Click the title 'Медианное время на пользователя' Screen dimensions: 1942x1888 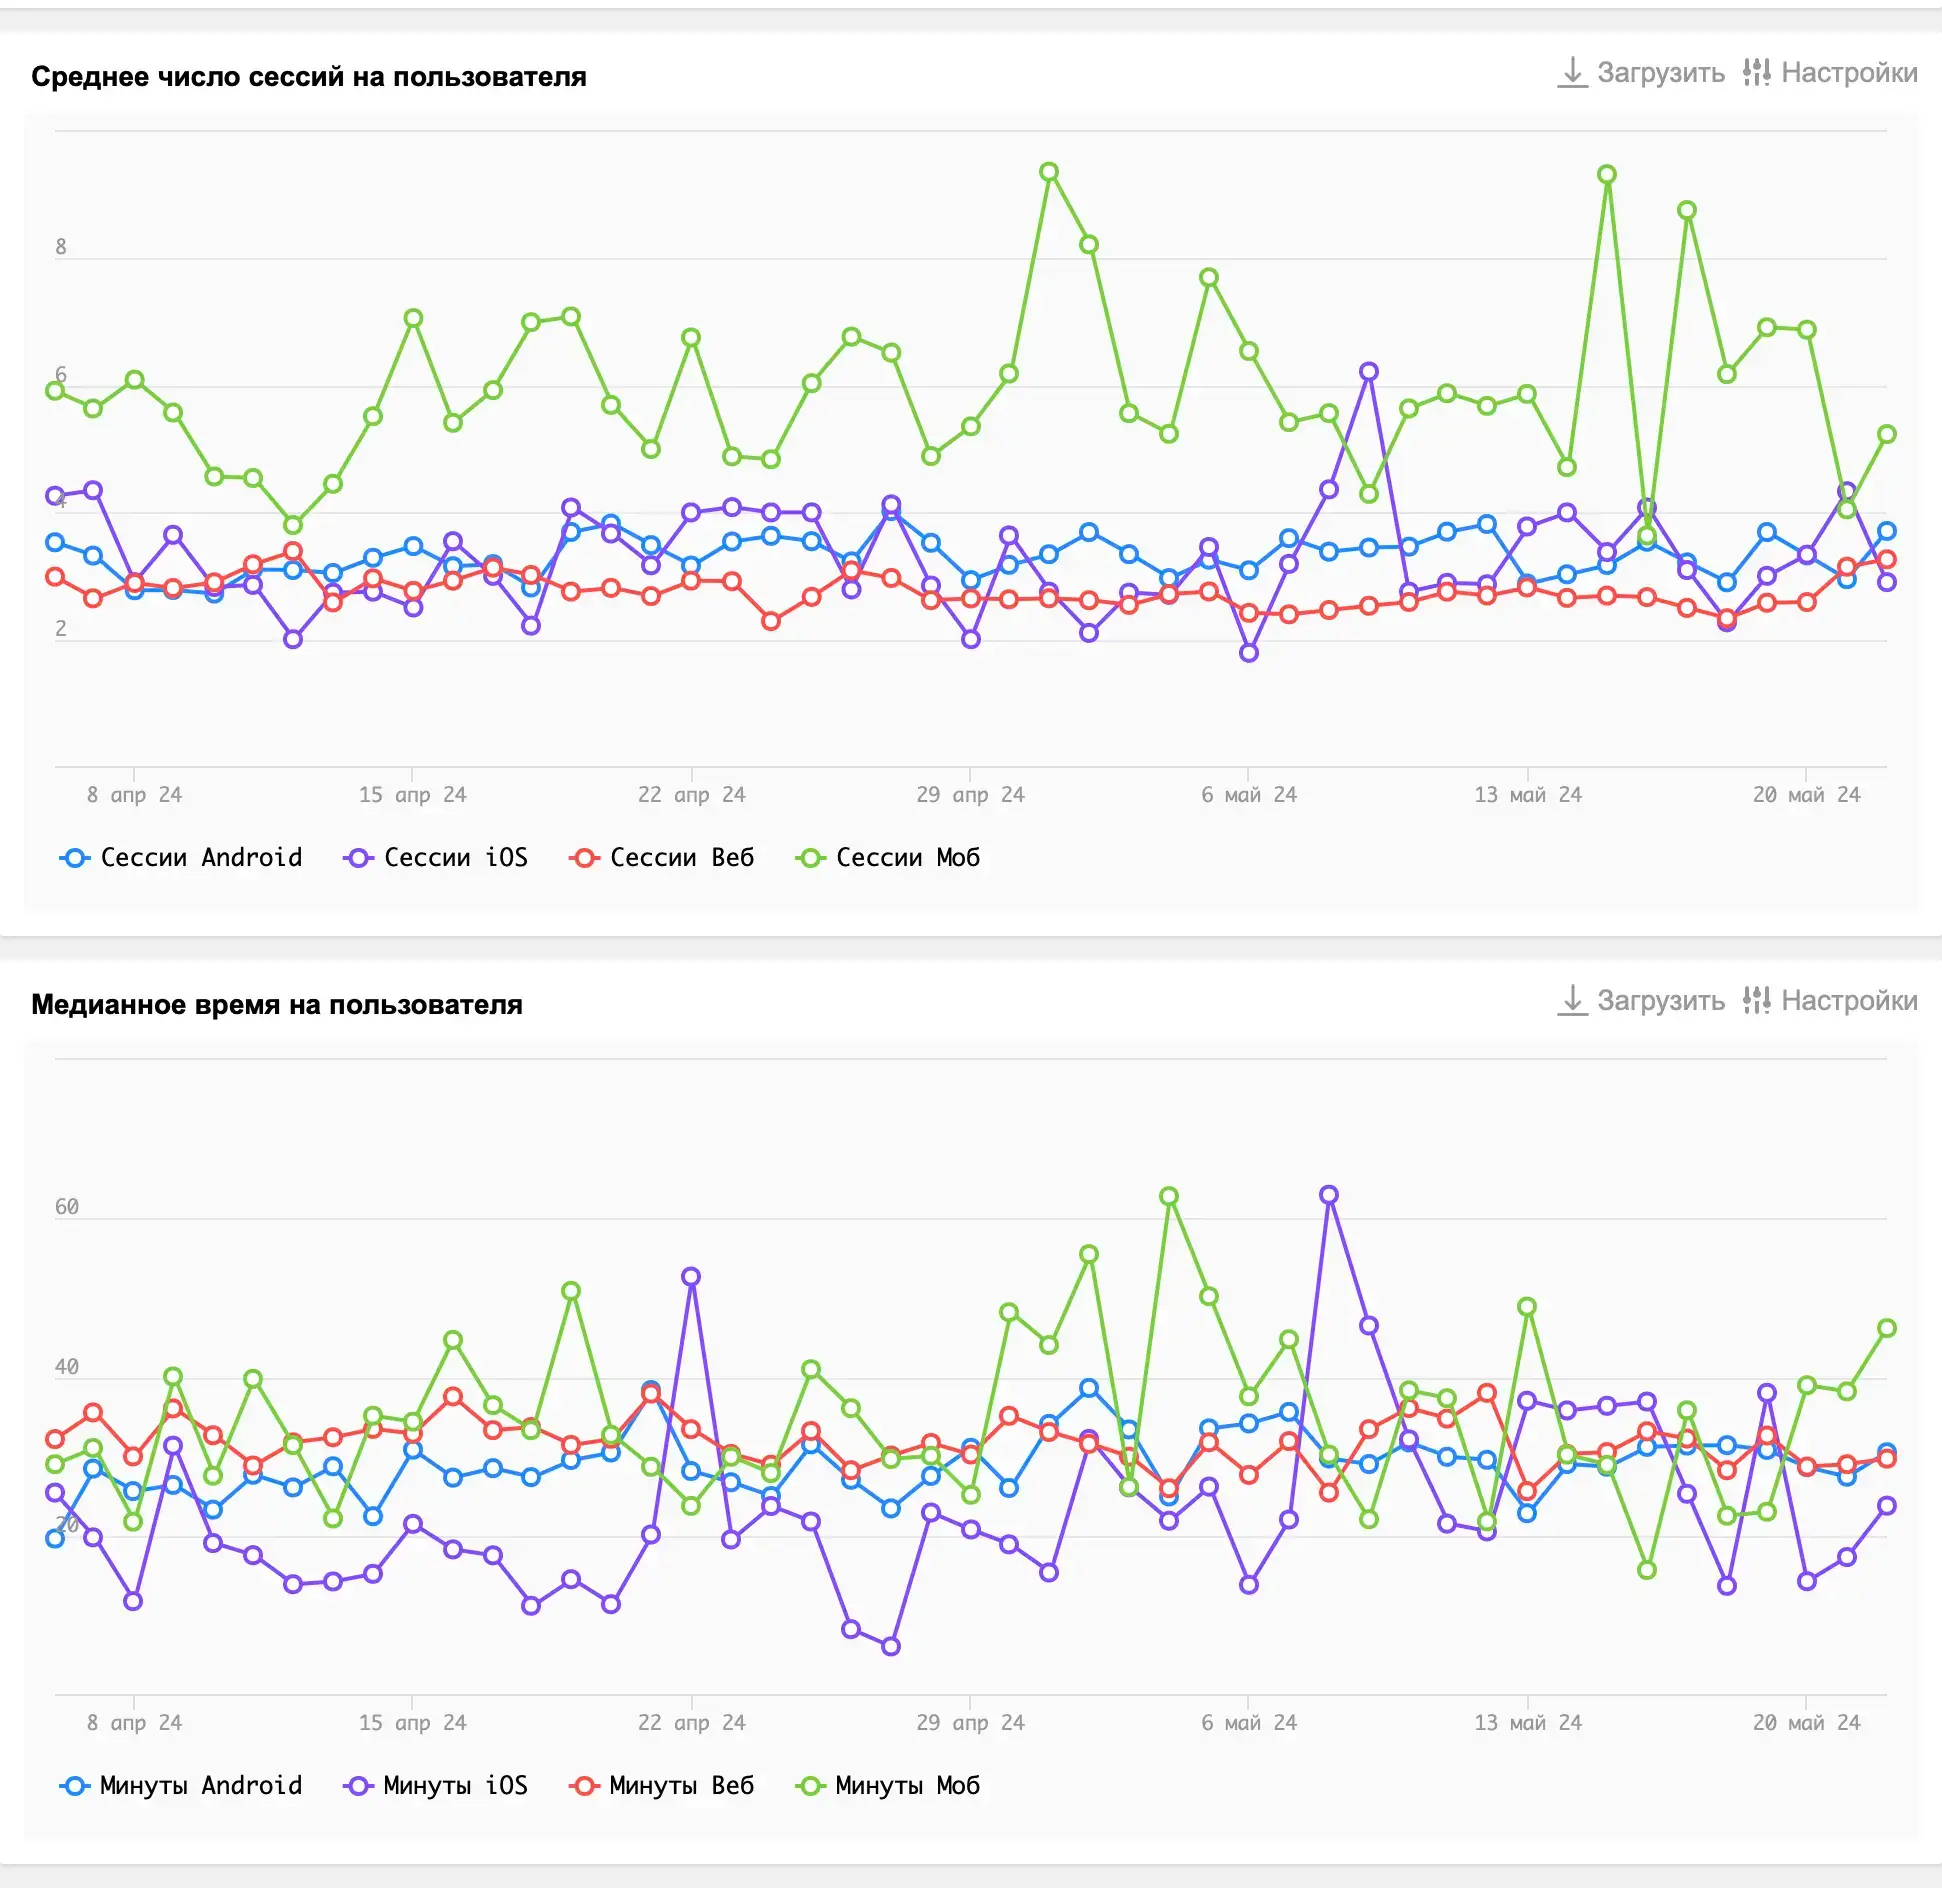tap(277, 1005)
